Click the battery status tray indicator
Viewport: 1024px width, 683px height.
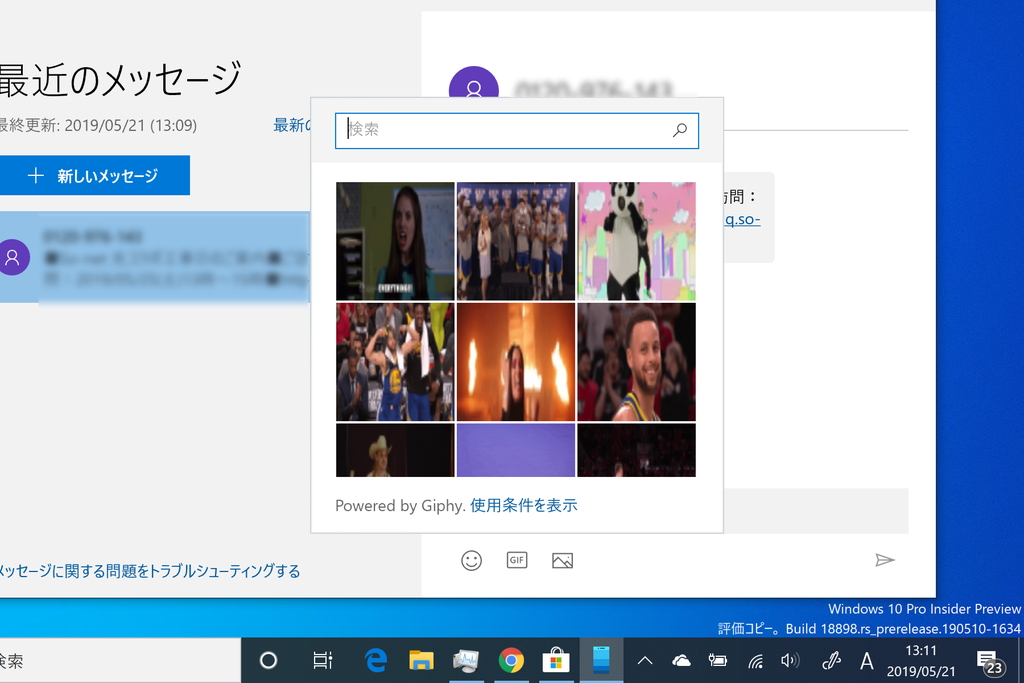click(718, 660)
